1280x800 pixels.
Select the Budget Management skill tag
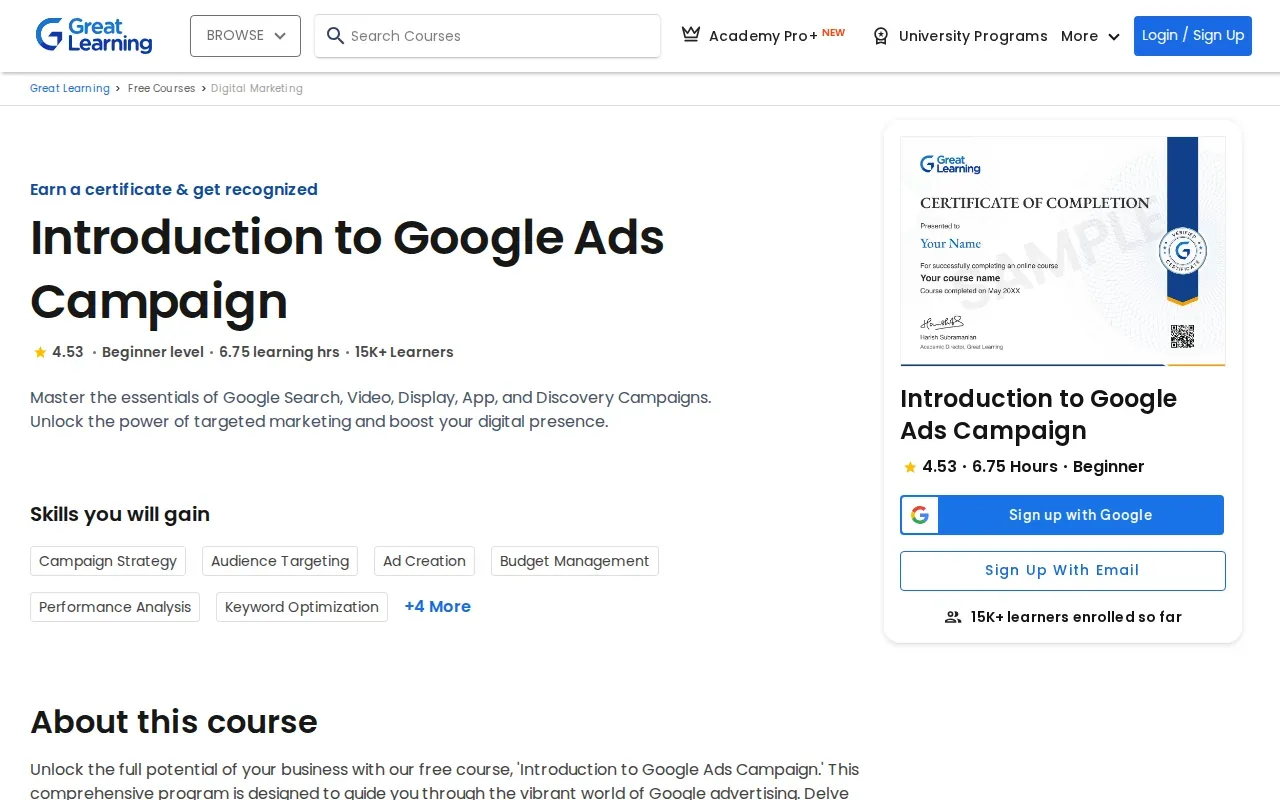[x=575, y=561]
